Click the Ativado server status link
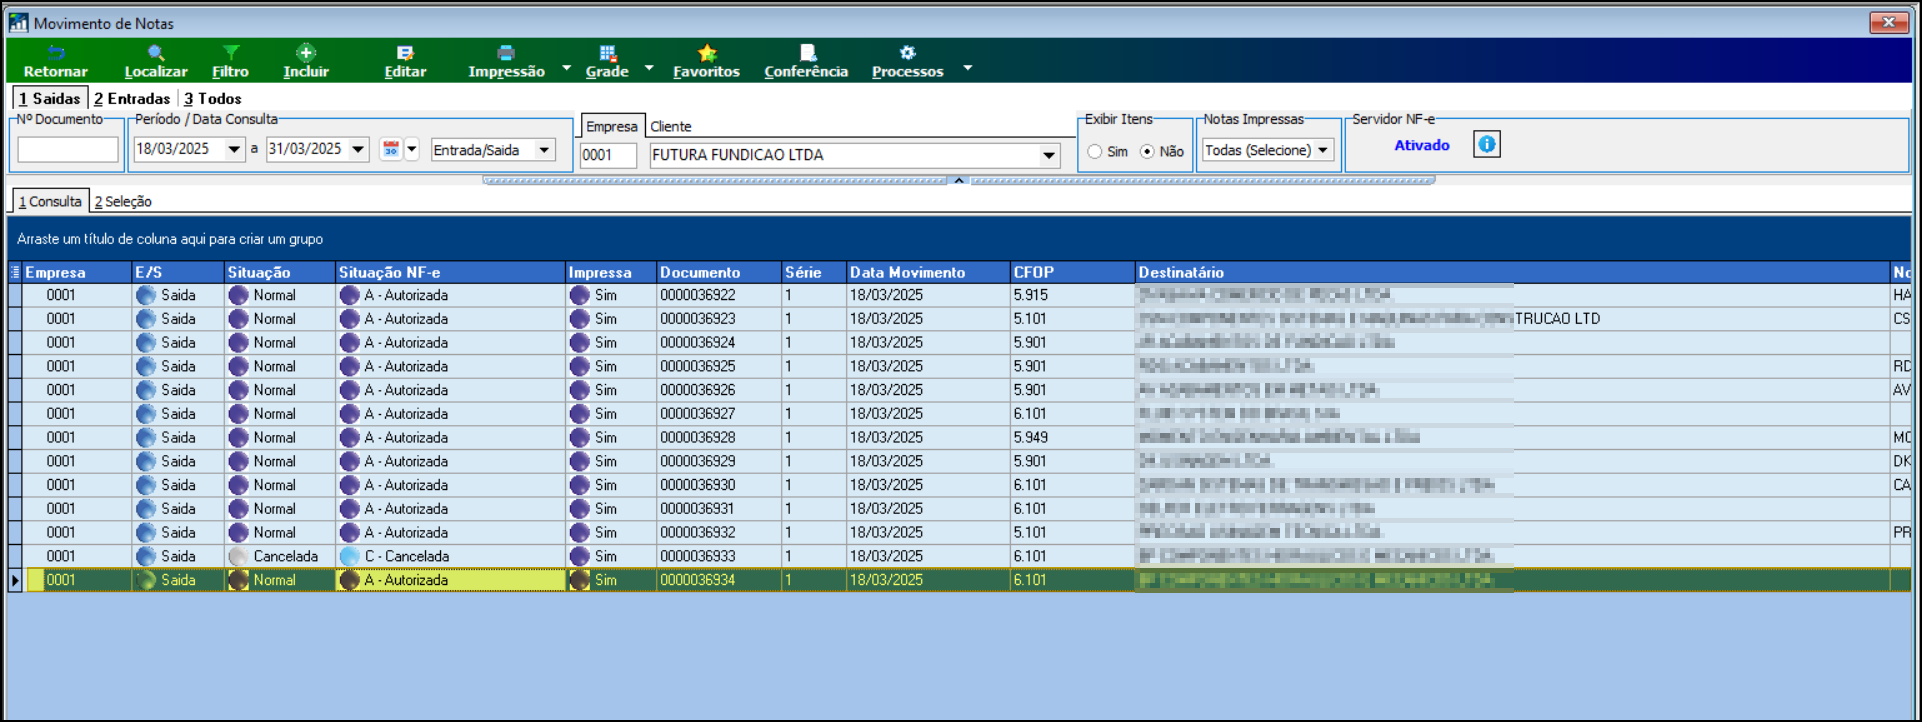Screen dimensions: 1922x722 [x=1422, y=145]
